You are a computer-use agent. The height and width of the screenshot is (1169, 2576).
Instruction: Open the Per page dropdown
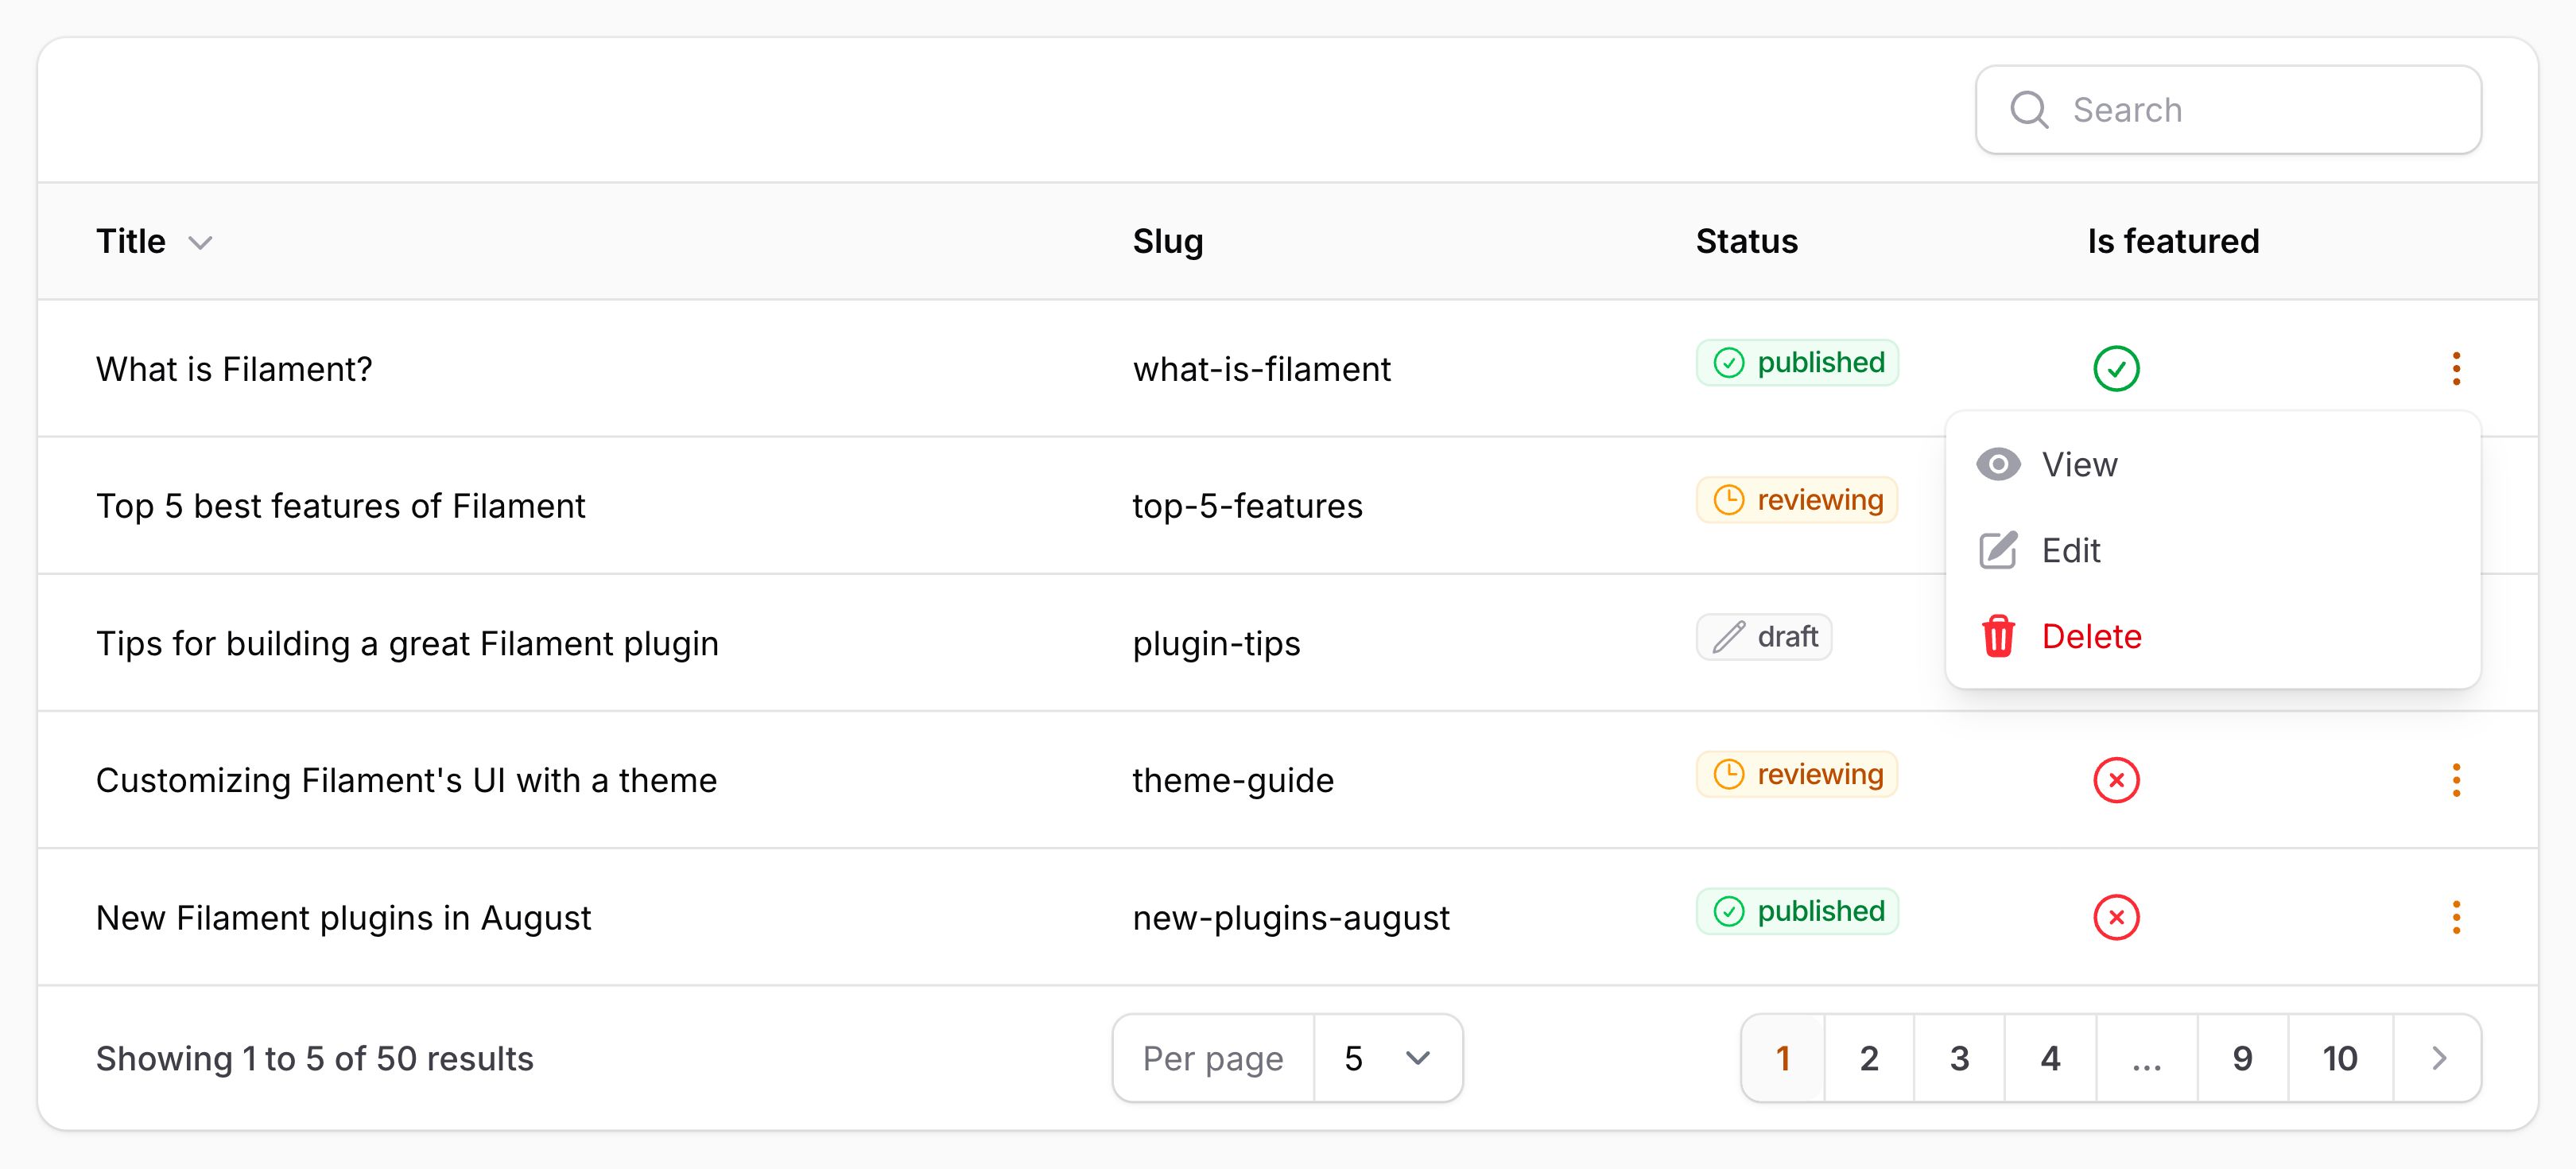[x=1387, y=1058]
